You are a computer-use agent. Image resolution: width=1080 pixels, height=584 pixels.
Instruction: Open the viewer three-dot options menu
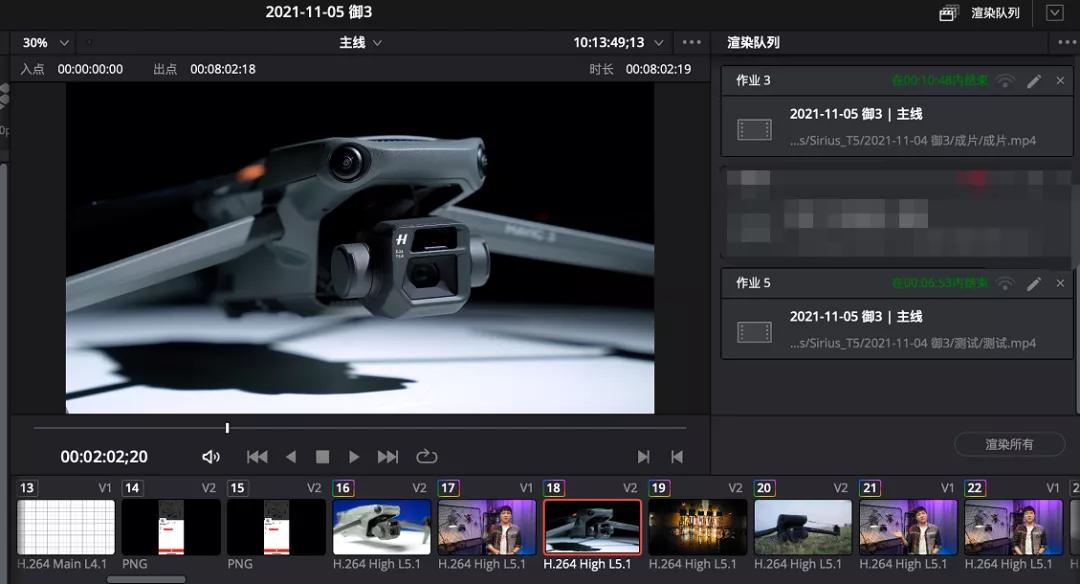click(x=690, y=42)
